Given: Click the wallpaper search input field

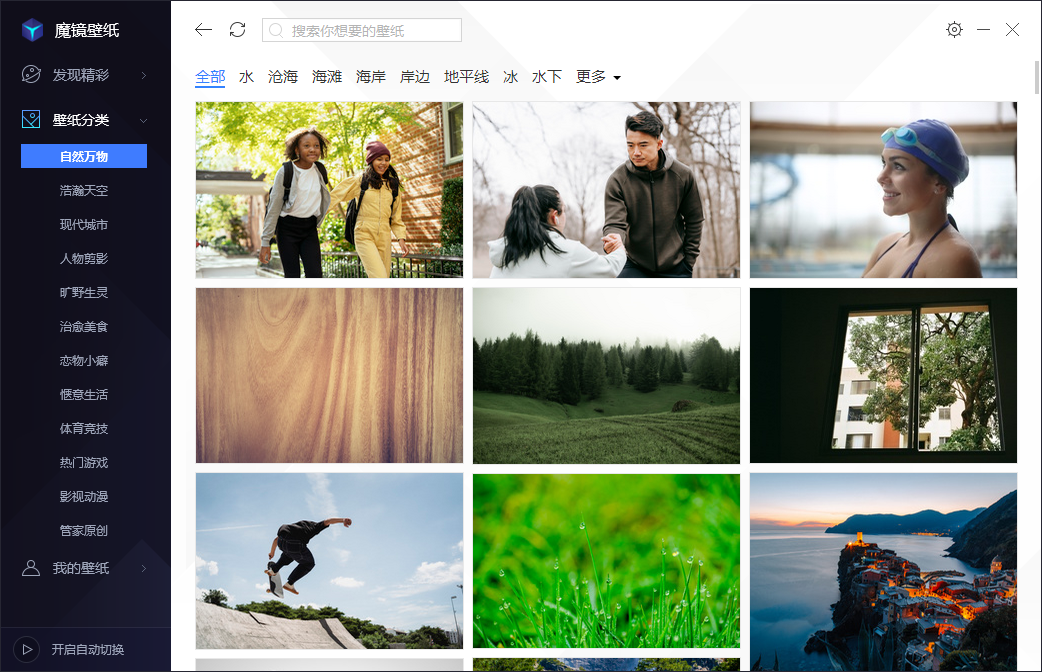Looking at the screenshot, I should (370, 30).
